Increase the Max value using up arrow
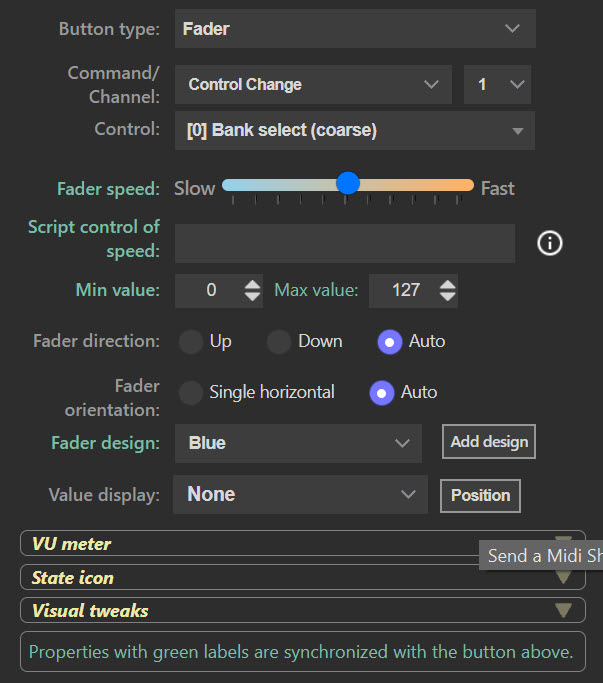Image resolution: width=603 pixels, height=683 pixels. pyautogui.click(x=447, y=284)
